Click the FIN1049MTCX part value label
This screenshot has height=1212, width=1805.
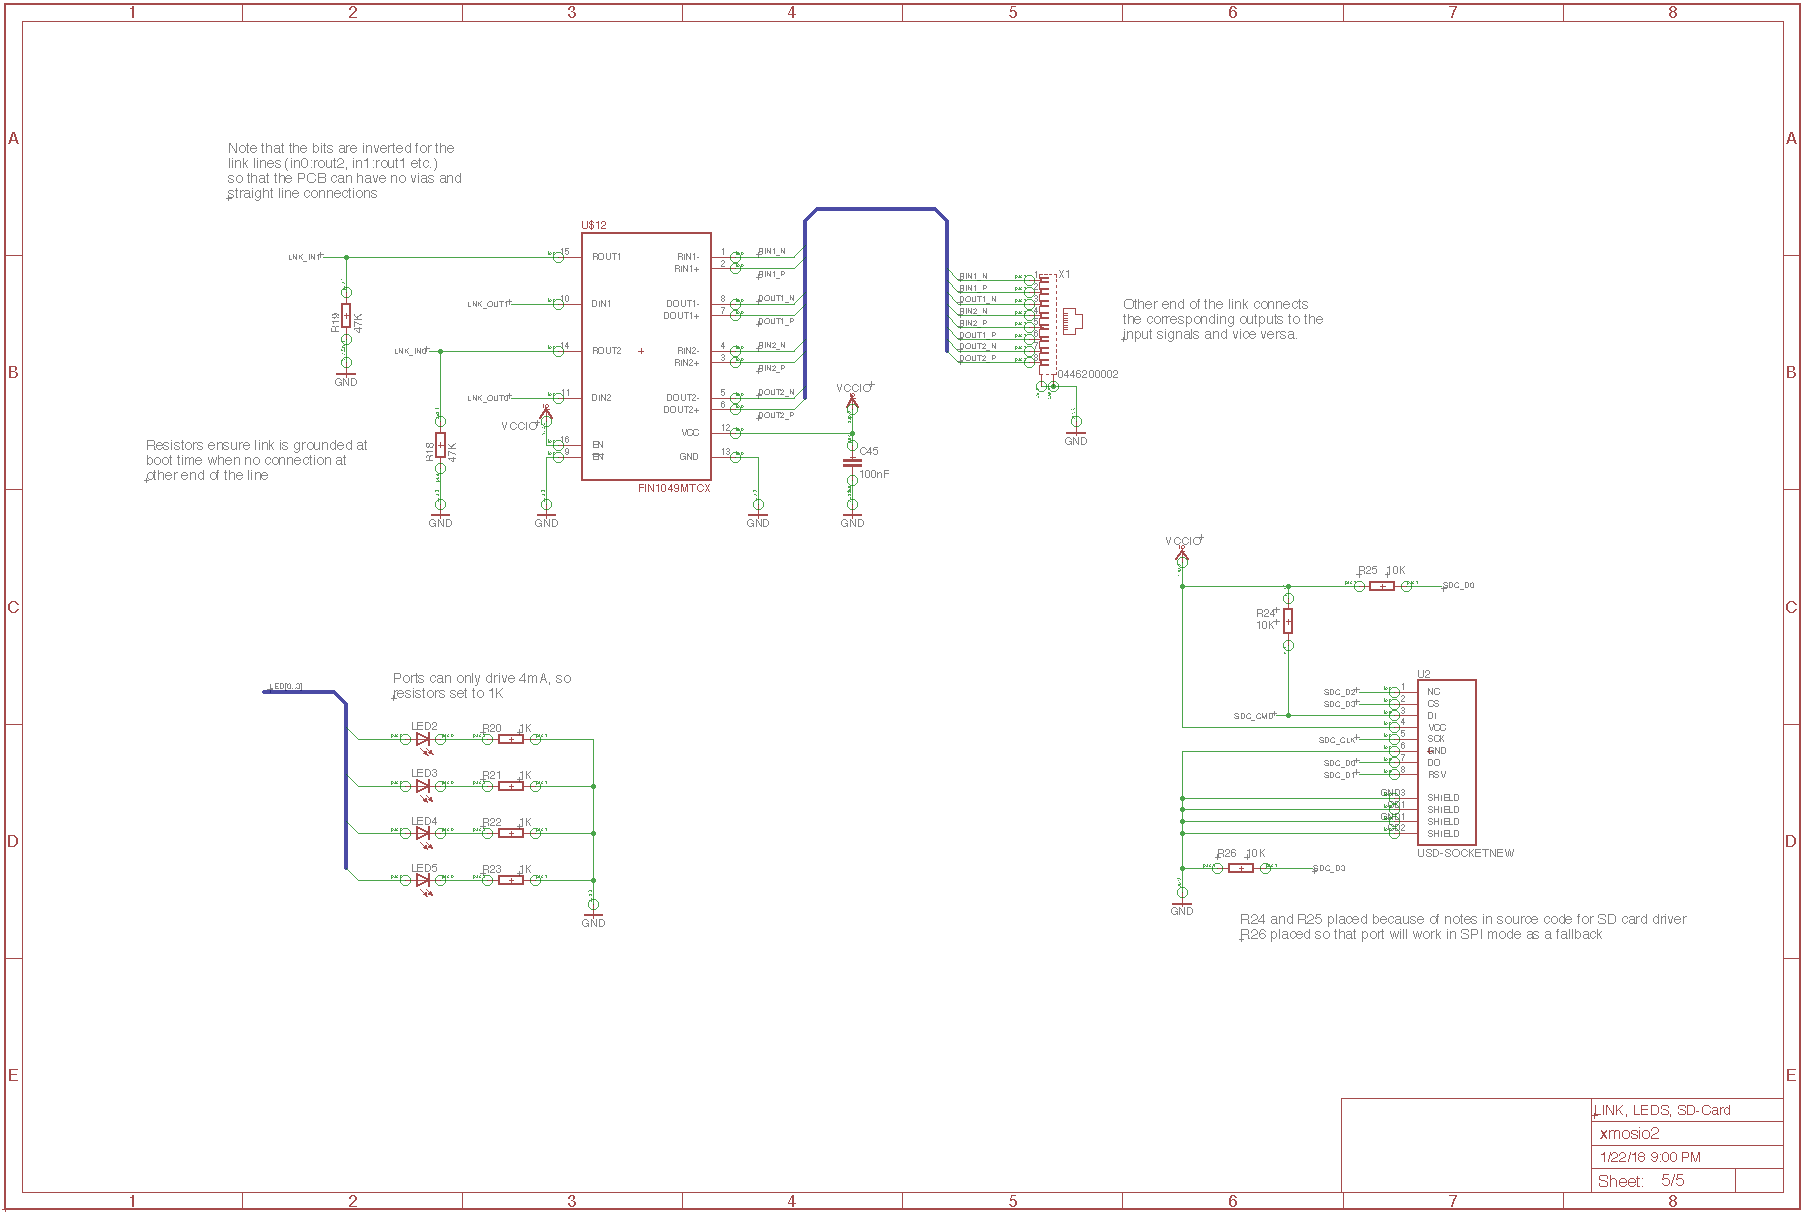point(674,488)
